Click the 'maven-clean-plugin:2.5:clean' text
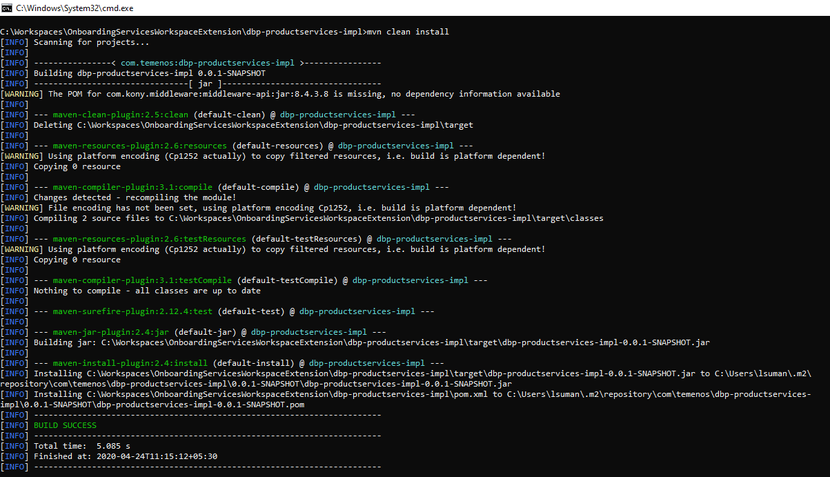 109,114
